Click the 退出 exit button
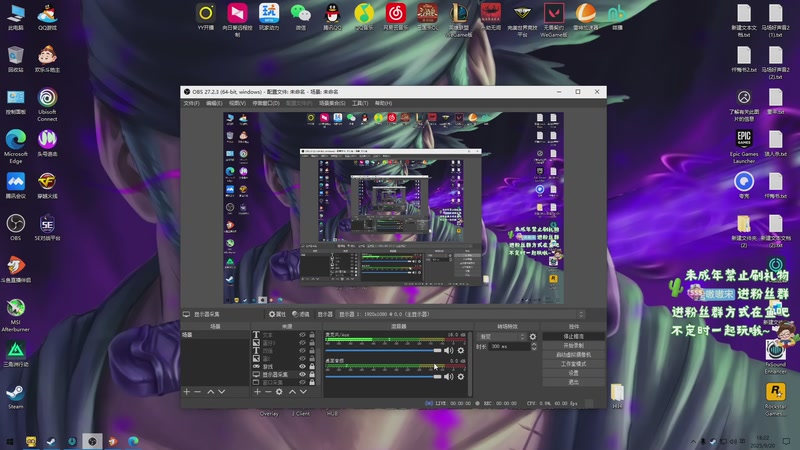 tap(573, 382)
